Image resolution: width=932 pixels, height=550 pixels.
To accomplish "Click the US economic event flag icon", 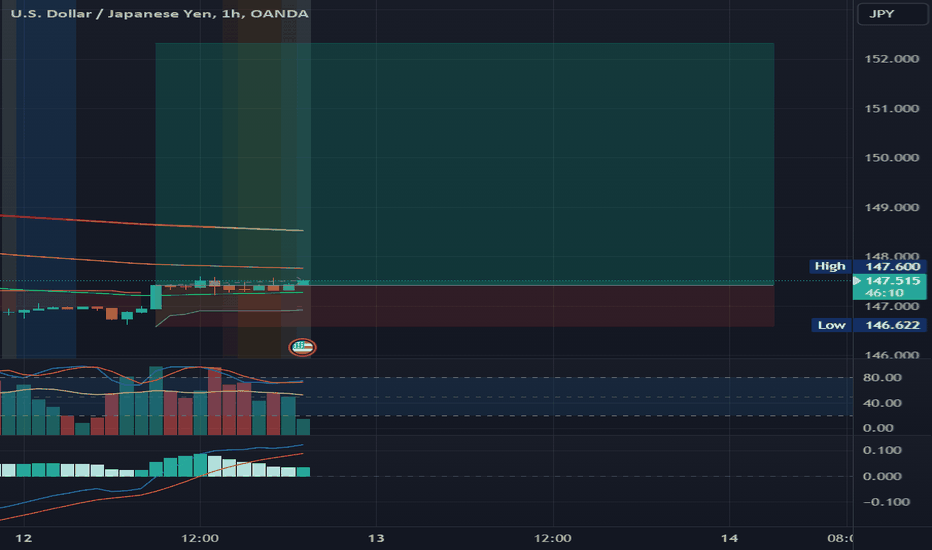I will click(302, 347).
